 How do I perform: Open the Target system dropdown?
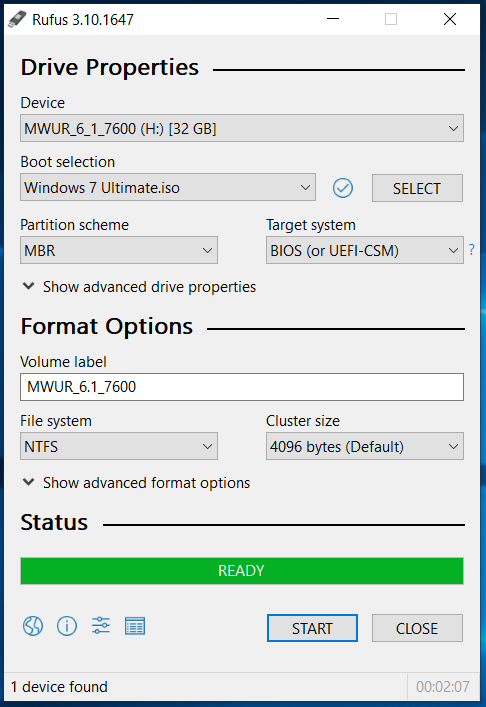click(x=365, y=250)
